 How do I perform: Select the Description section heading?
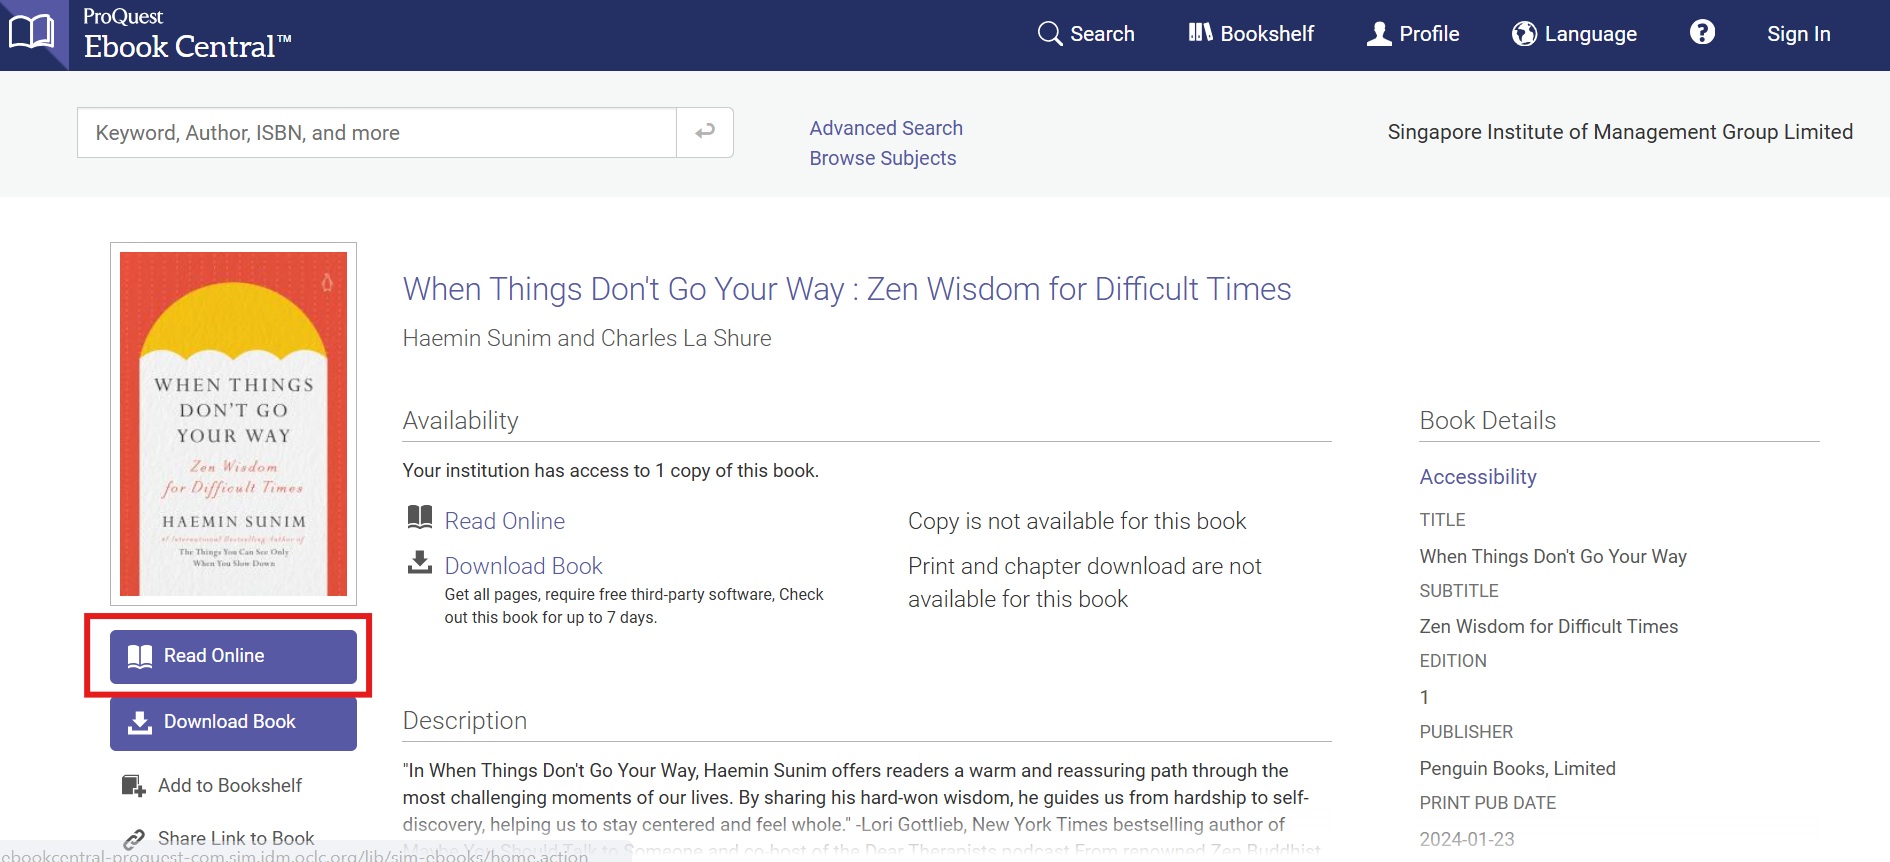tap(465, 721)
